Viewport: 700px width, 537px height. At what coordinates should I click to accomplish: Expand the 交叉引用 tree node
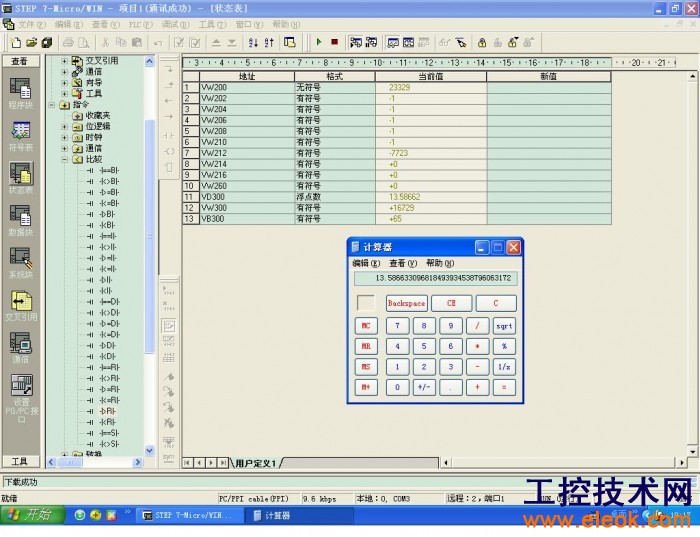tap(64, 61)
